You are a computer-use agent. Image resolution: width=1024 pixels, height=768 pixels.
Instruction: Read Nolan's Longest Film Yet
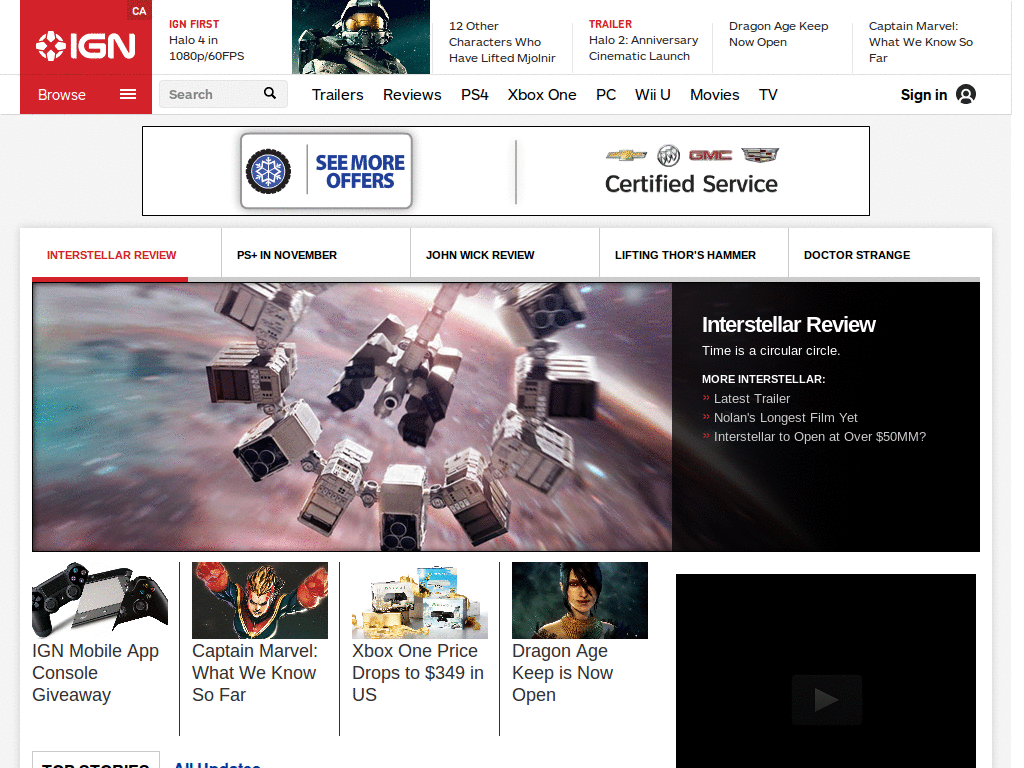coord(786,417)
